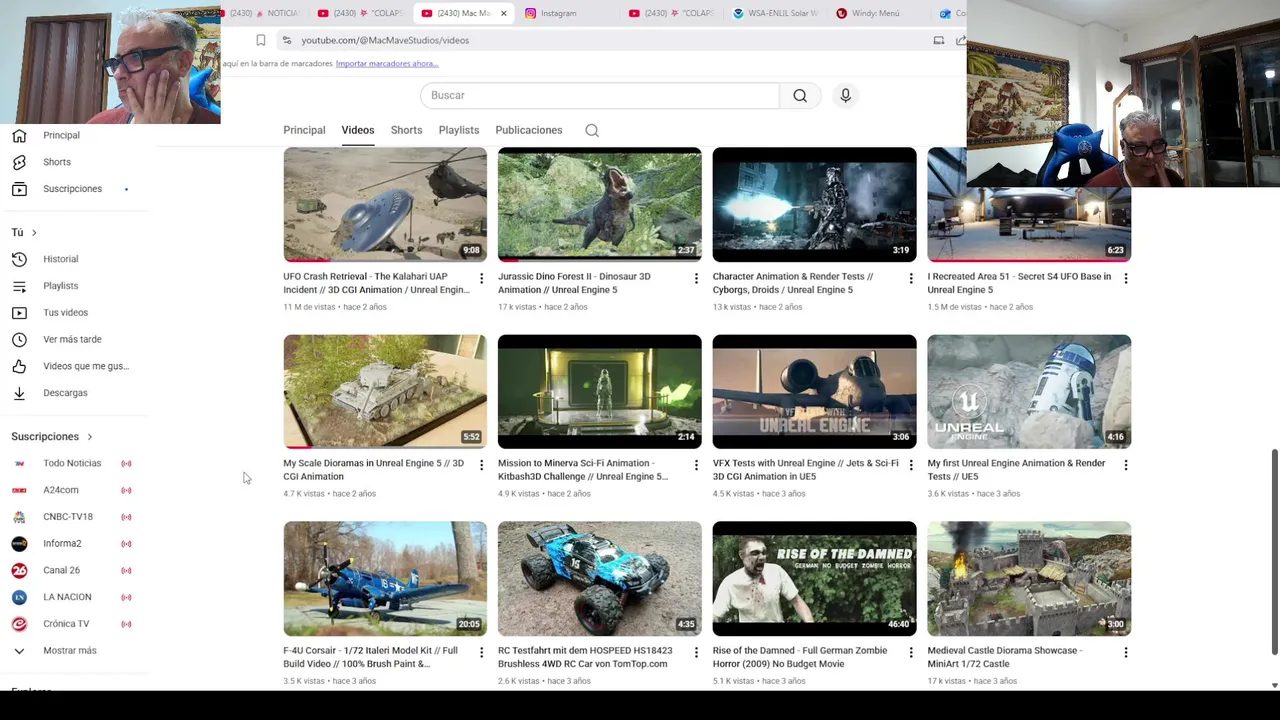Viewport: 1280px width, 720px height.
Task: Open Ver más tarde clock icon
Action: [x=19, y=339]
